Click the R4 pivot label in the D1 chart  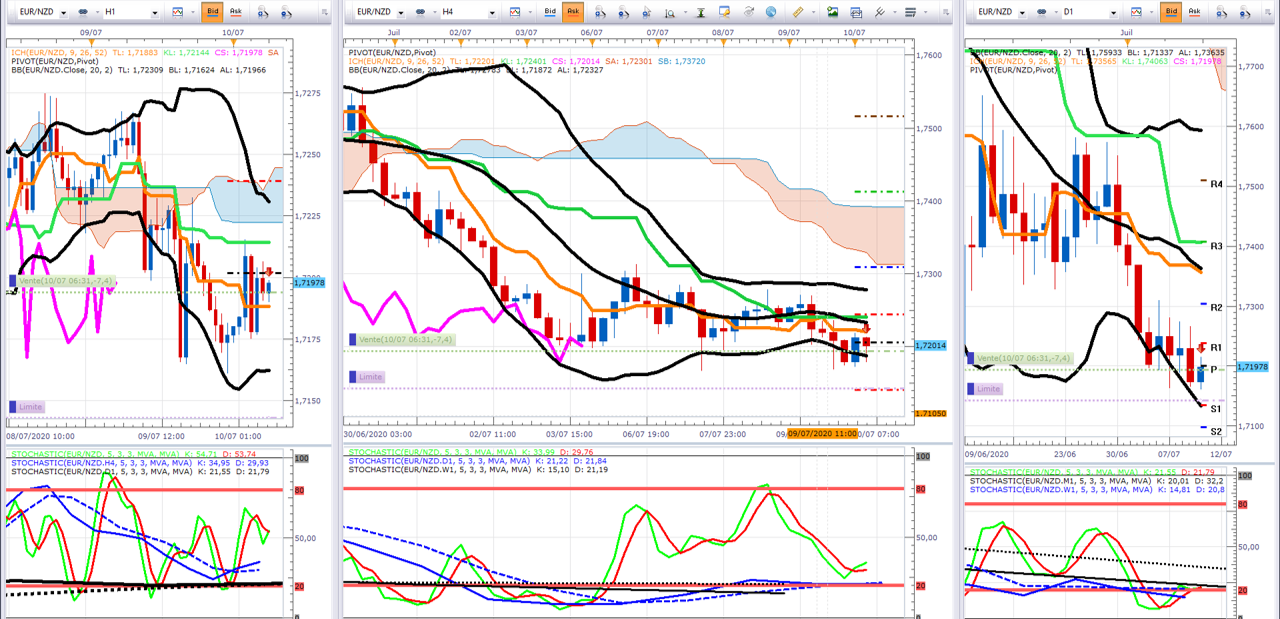click(1217, 185)
